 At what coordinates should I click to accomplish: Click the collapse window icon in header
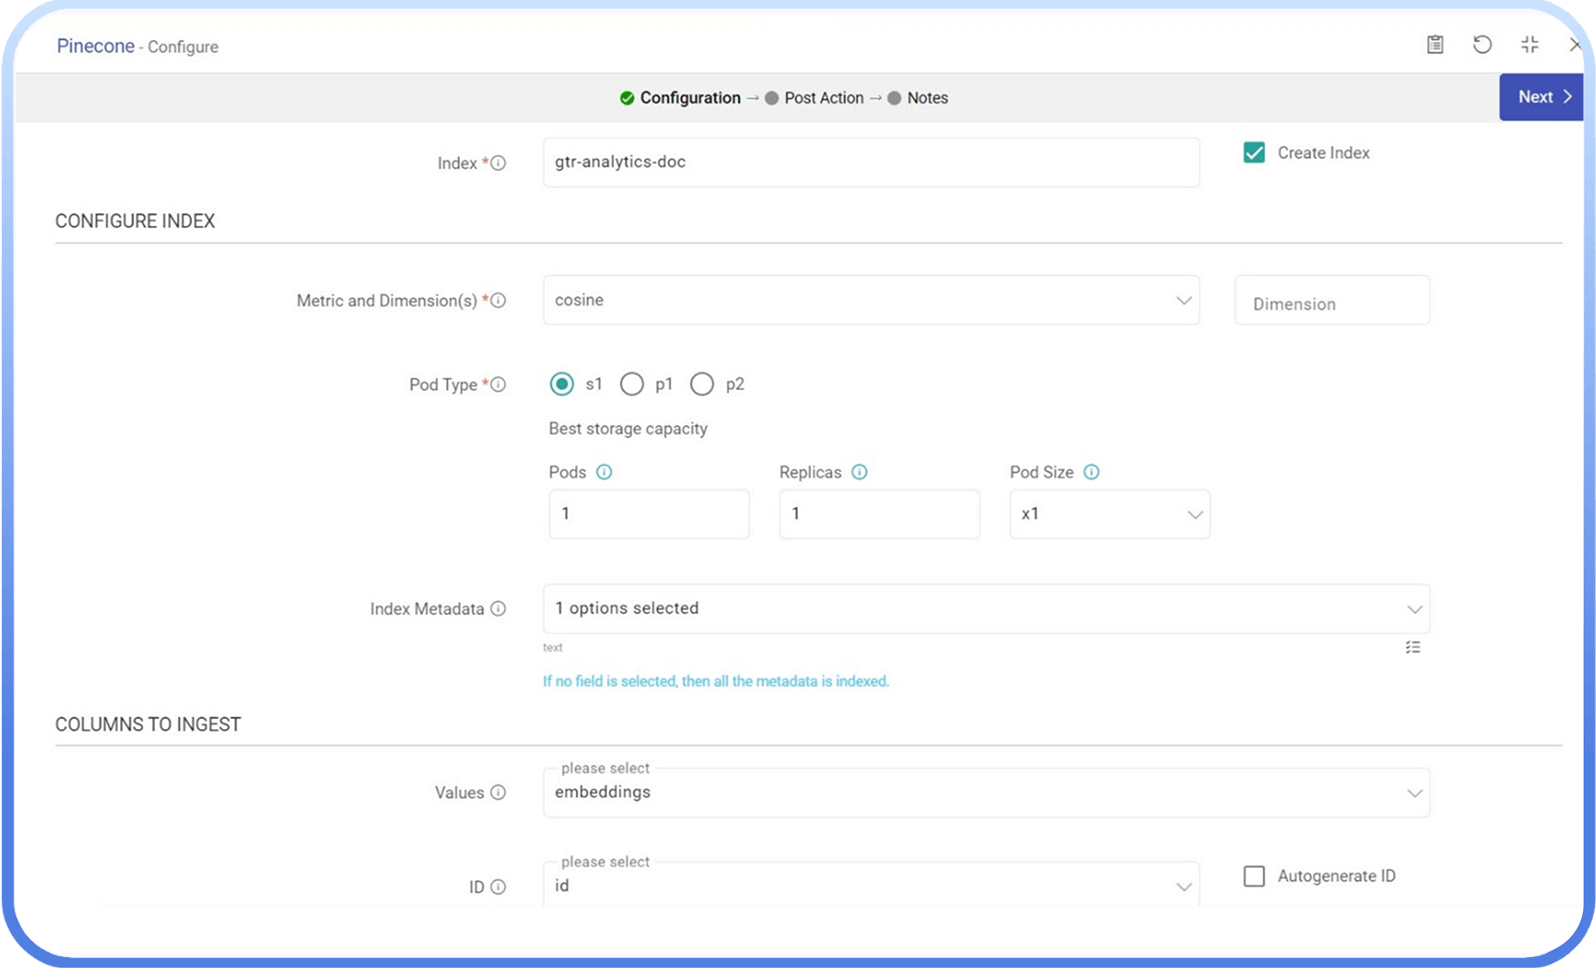coord(1529,44)
